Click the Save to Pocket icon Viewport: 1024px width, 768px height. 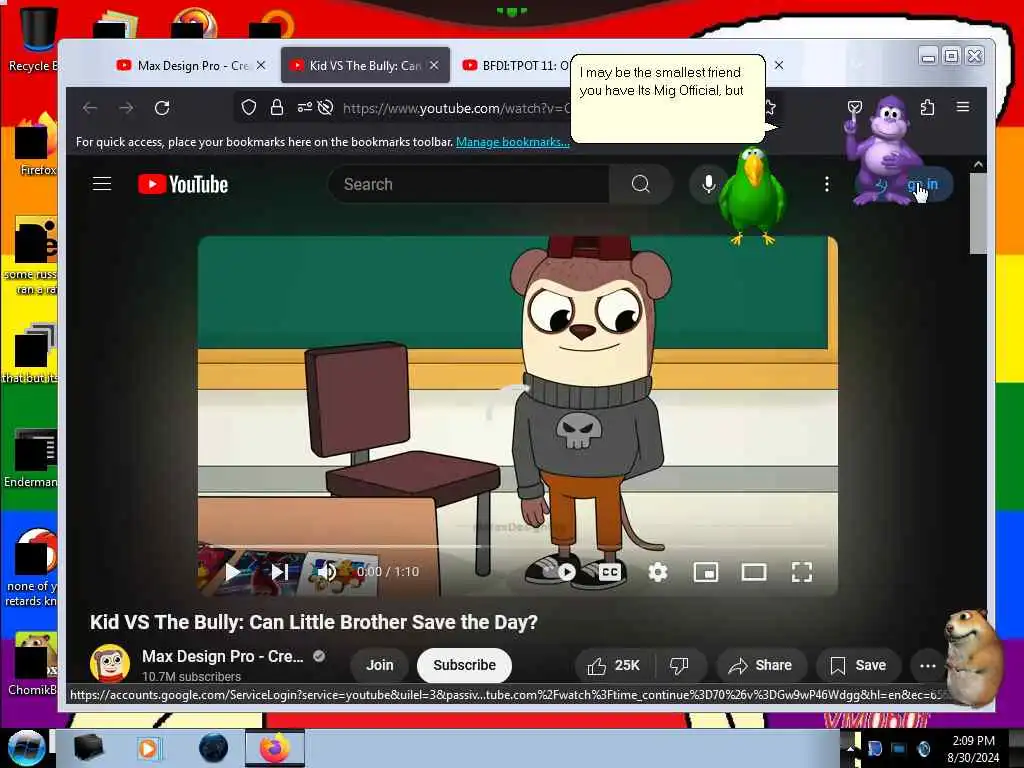[854, 107]
